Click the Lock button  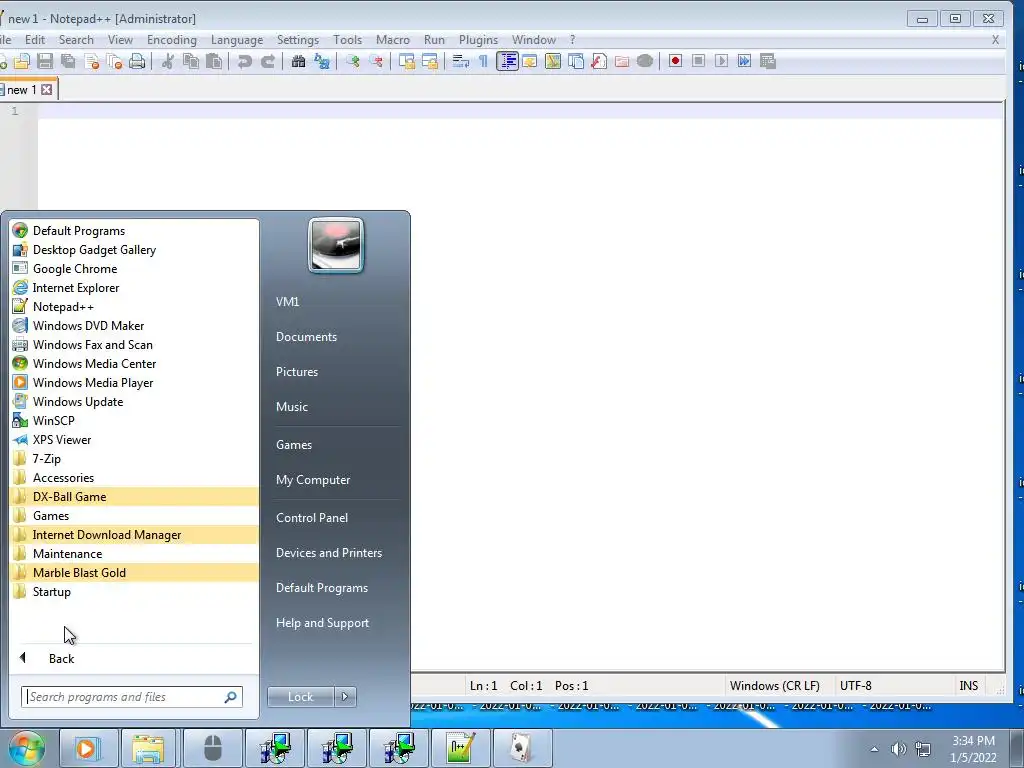300,697
